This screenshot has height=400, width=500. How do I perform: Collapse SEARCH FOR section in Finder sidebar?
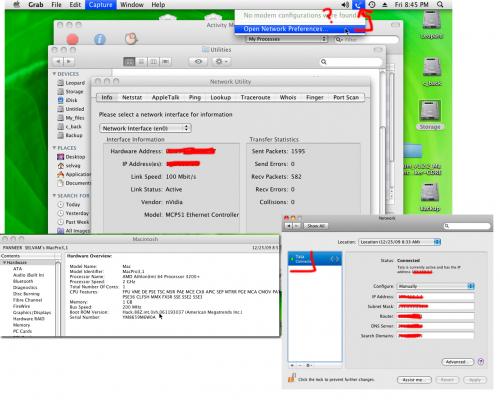click(x=54, y=196)
